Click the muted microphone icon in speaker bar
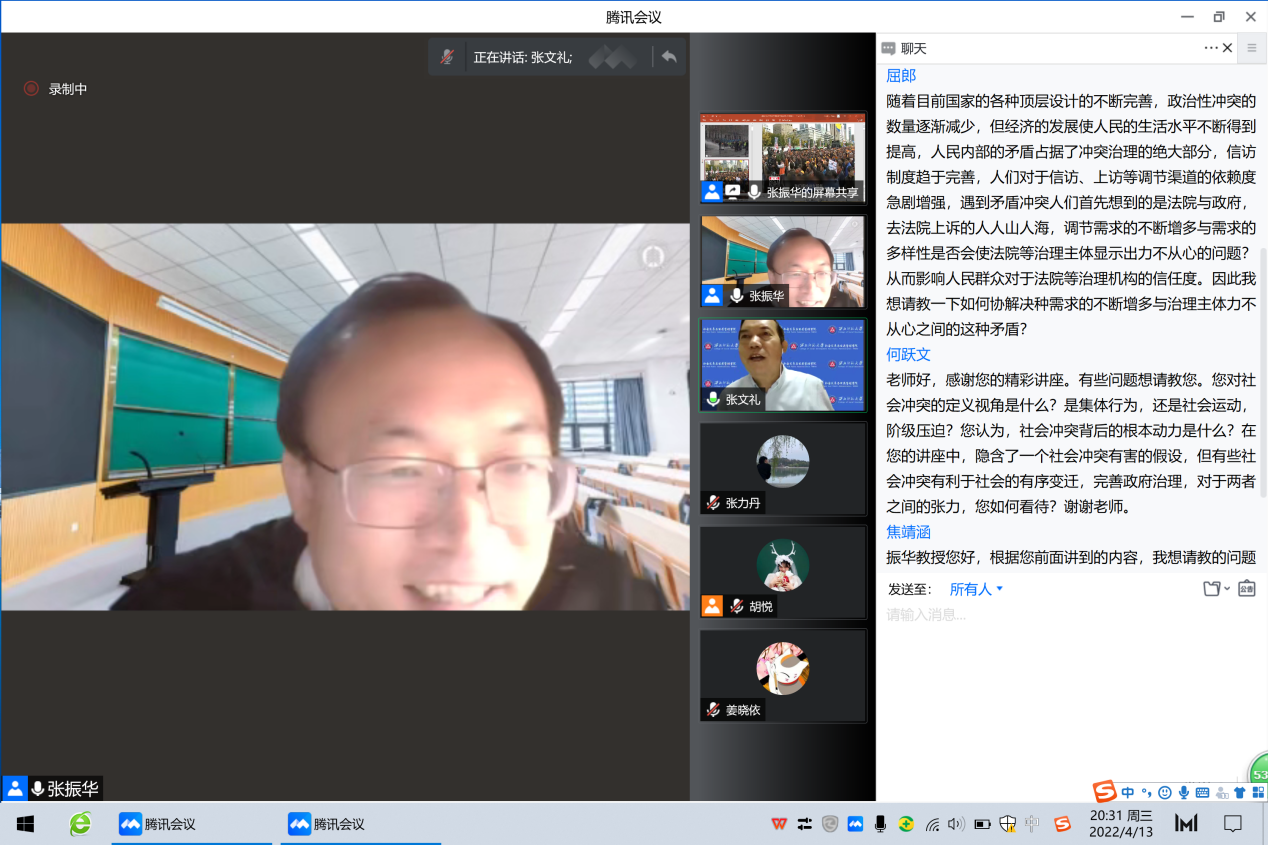The width and height of the screenshot is (1268, 845). click(x=449, y=57)
